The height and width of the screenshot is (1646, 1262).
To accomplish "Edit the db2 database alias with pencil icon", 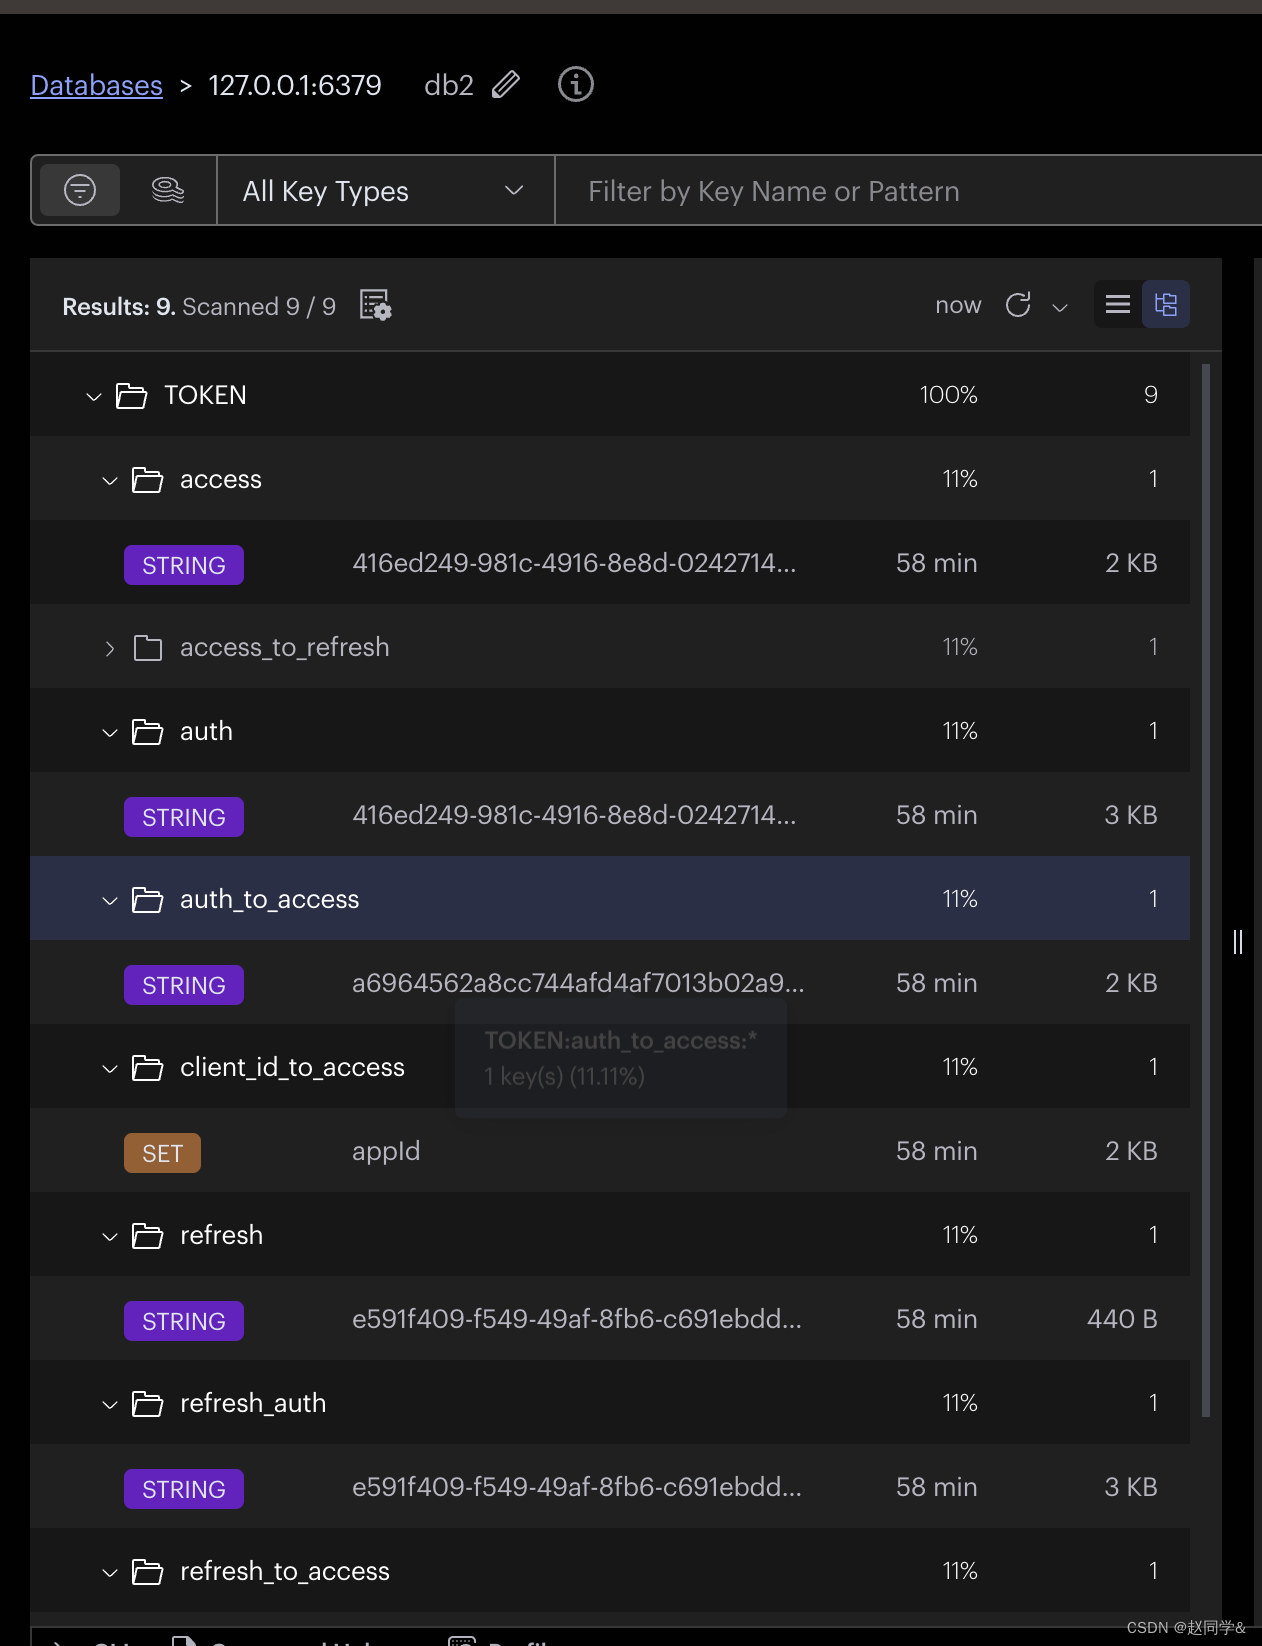I will [506, 85].
